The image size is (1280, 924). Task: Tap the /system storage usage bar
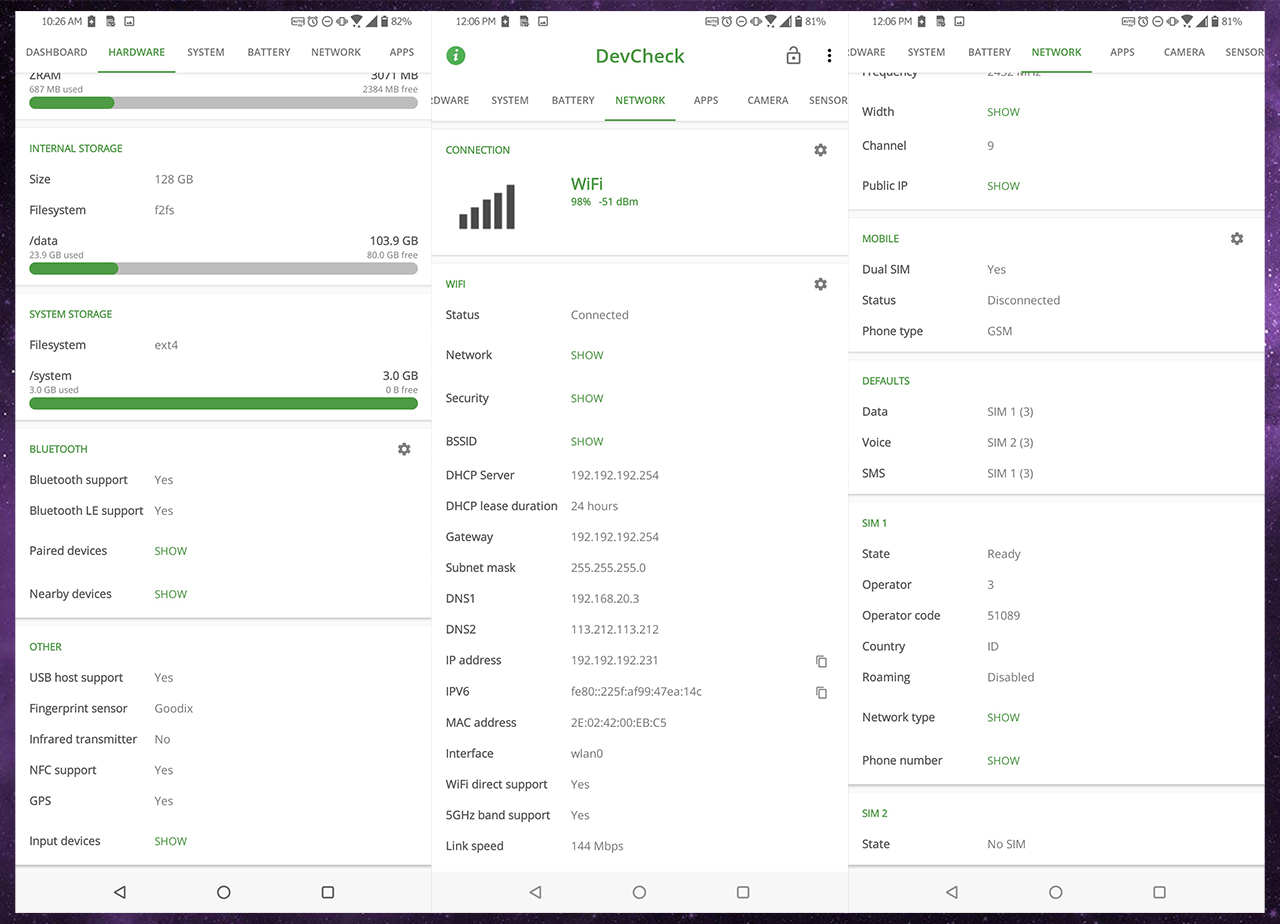(x=223, y=403)
